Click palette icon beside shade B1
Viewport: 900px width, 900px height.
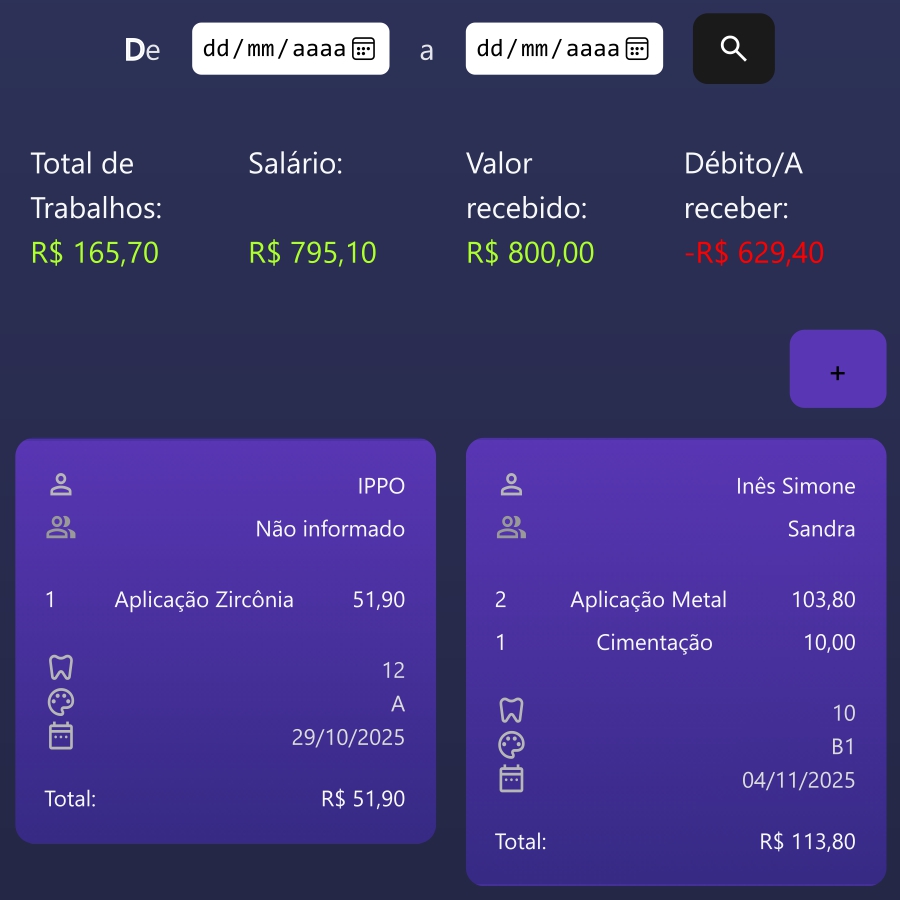point(512,745)
